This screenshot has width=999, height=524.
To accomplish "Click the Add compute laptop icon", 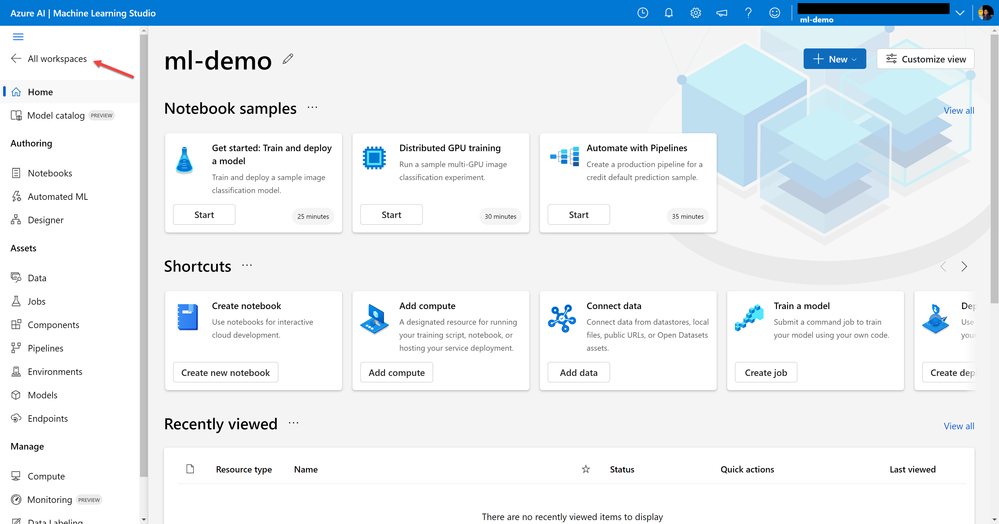I will [375, 319].
